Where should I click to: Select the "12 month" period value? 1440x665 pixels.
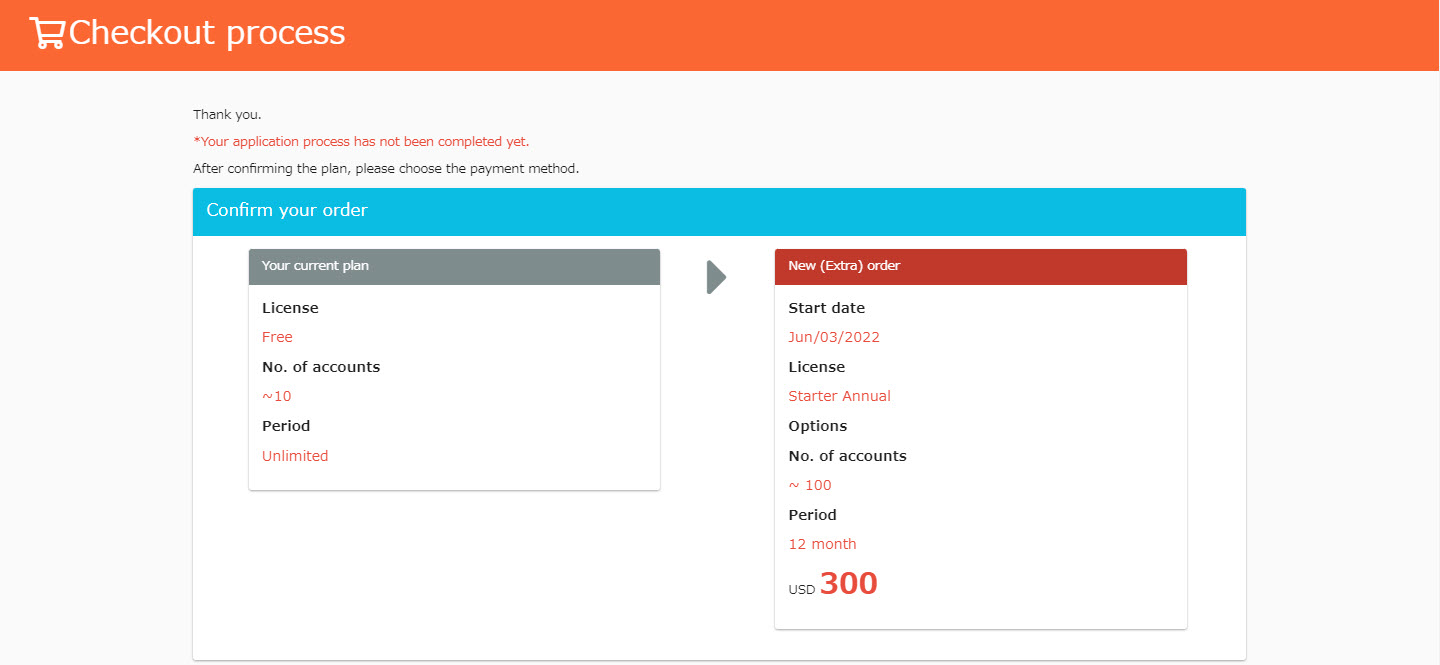[822, 545]
